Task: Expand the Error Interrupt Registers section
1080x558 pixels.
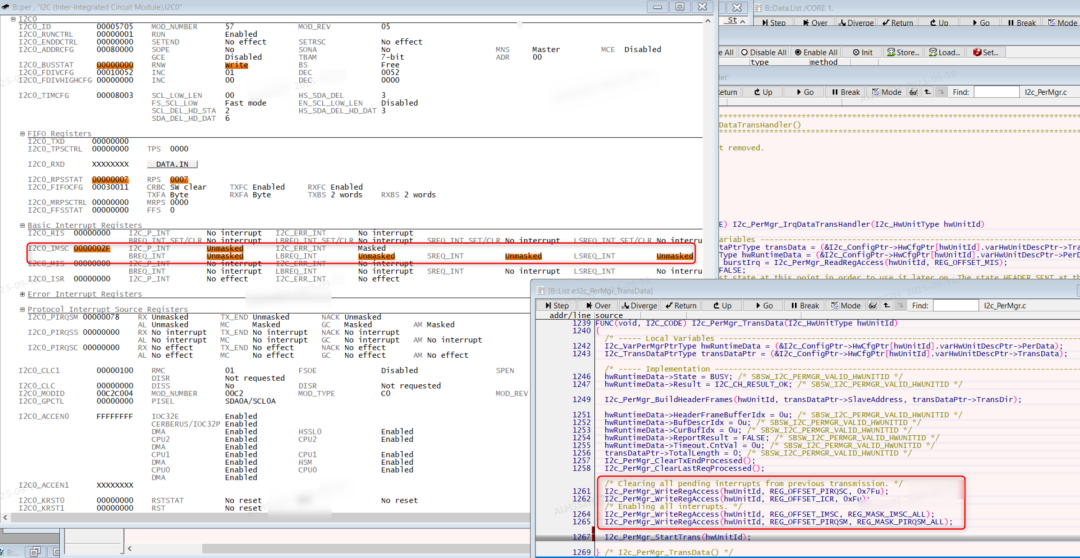Action: 21,294
